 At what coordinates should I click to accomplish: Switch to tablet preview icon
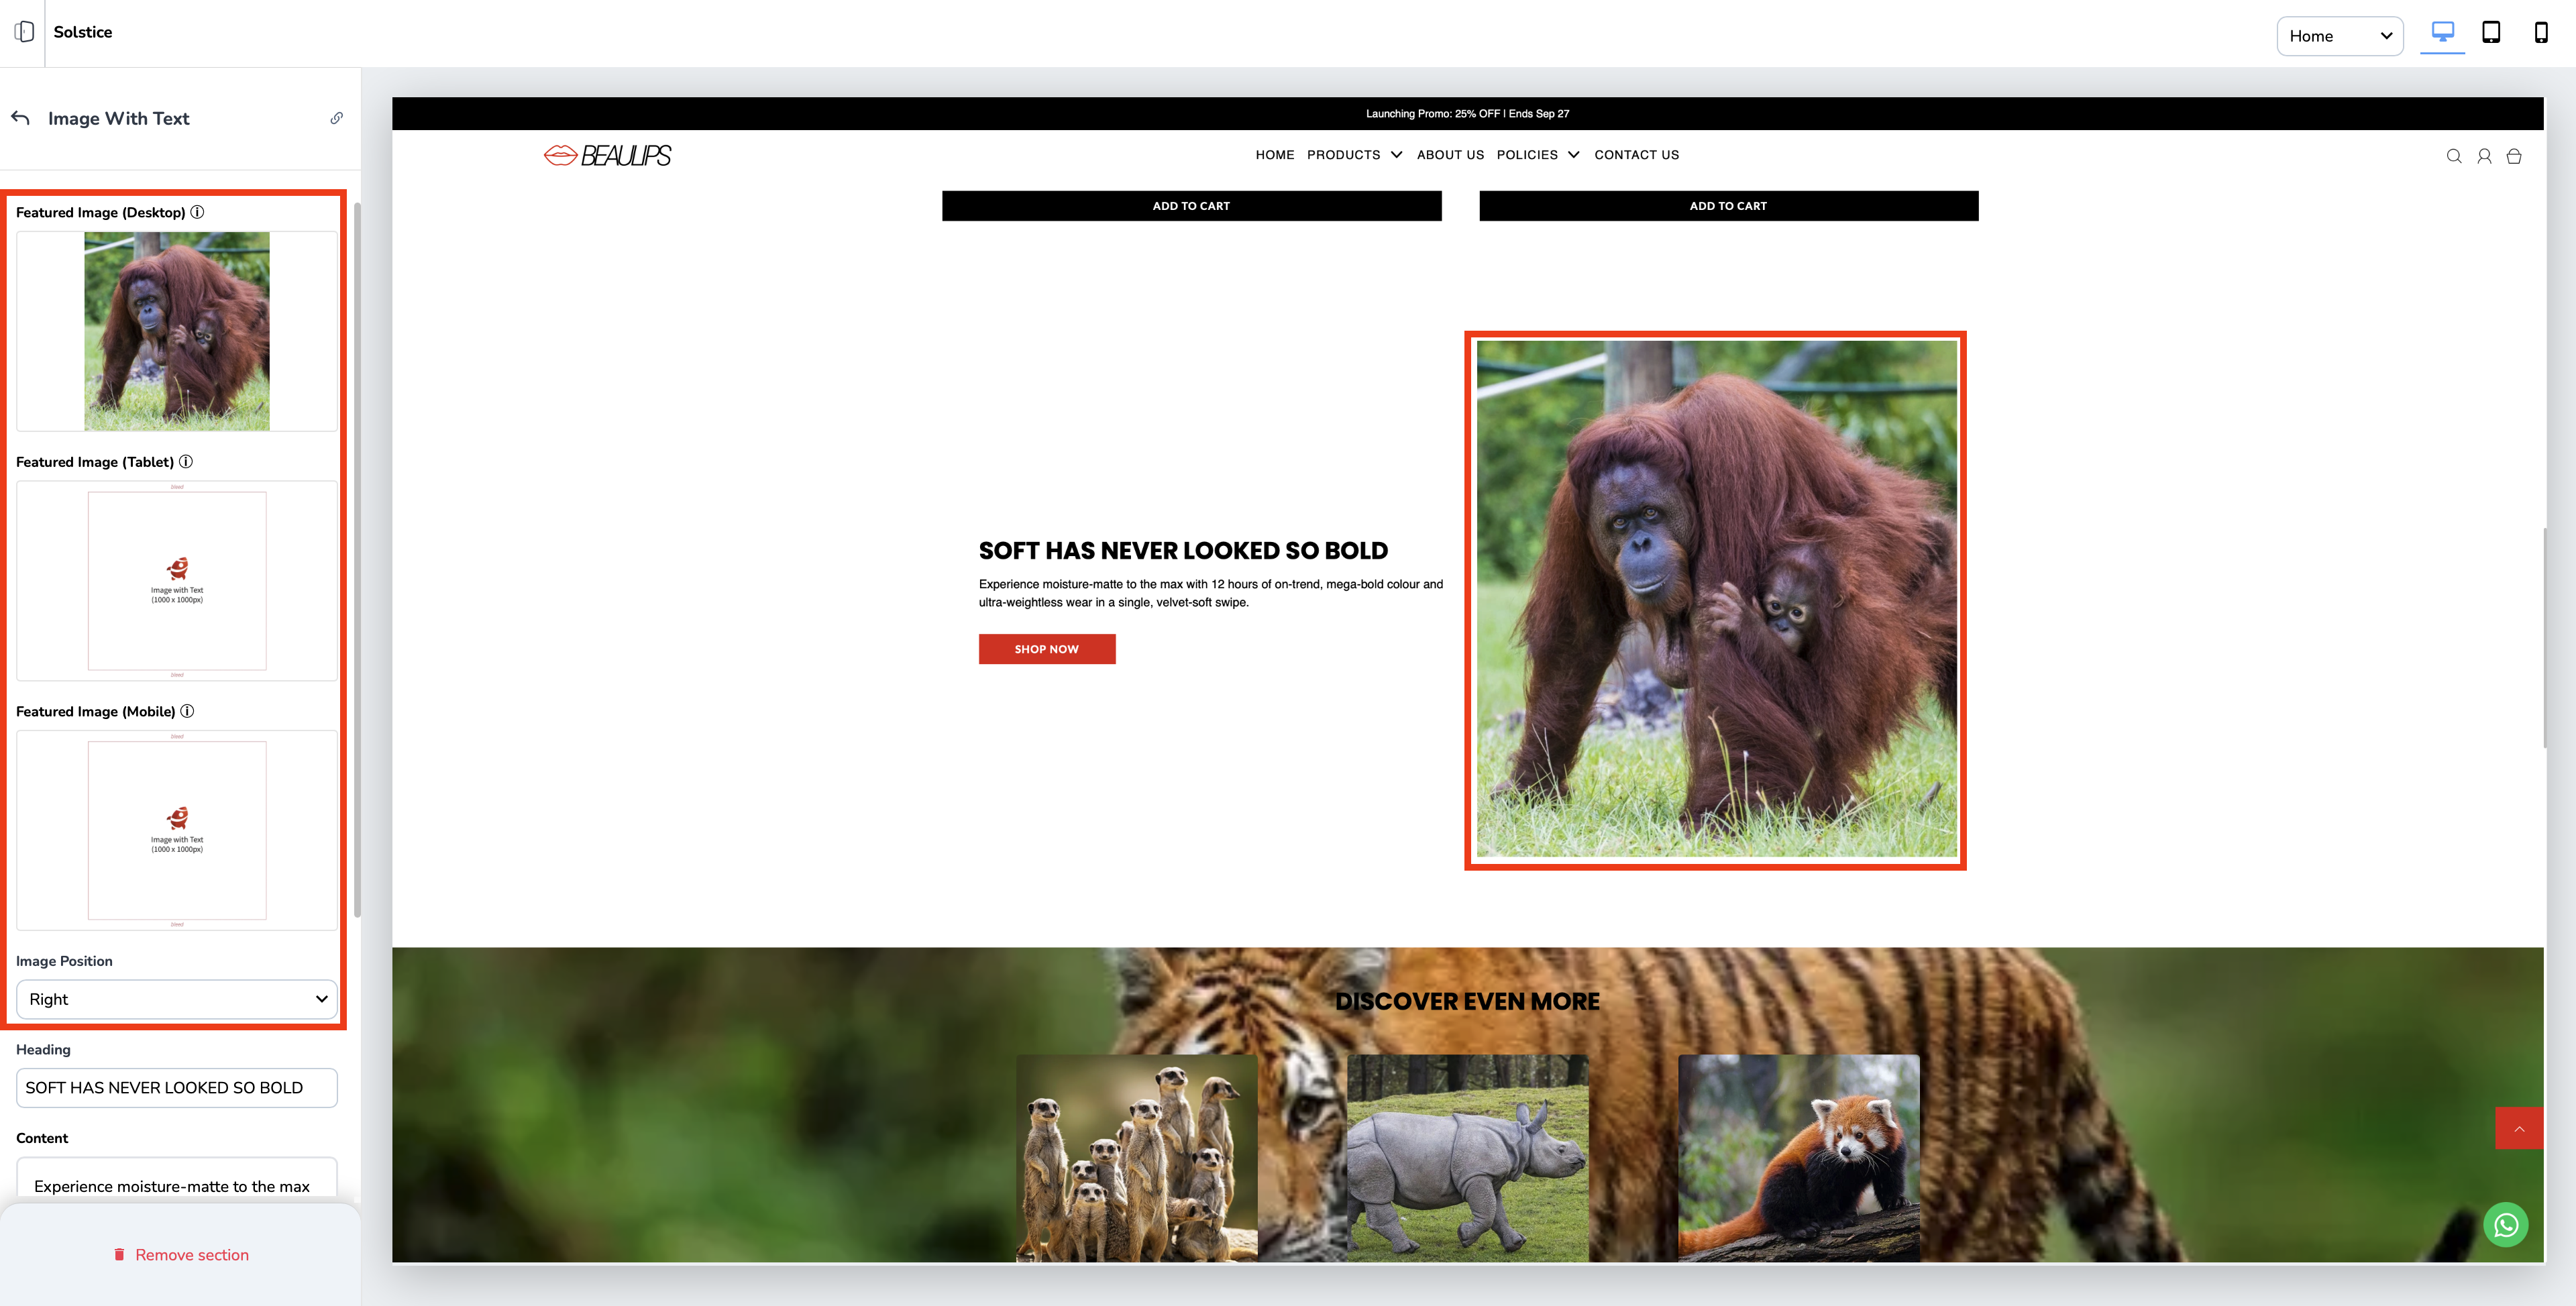pos(2491,33)
